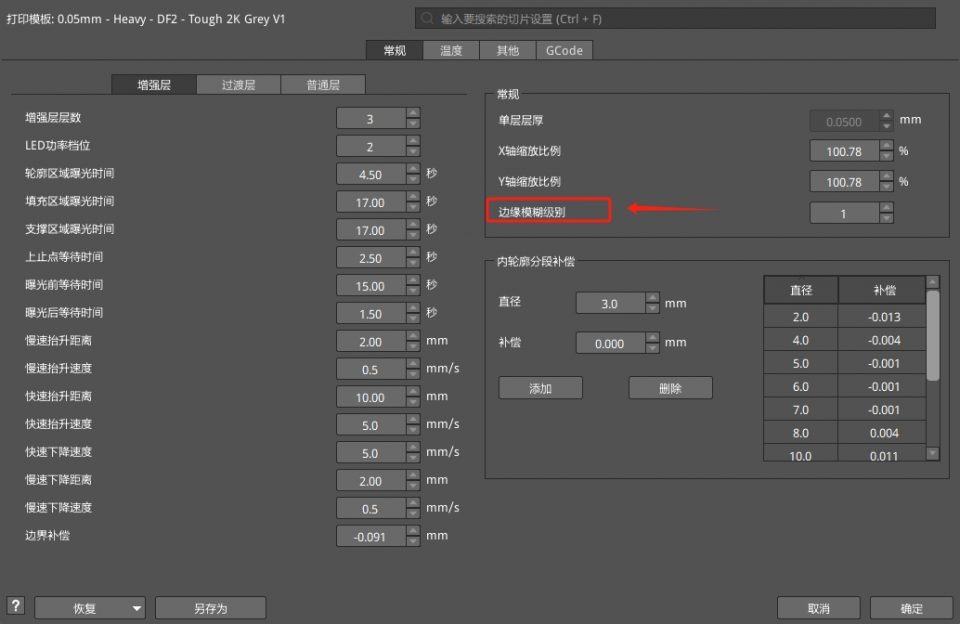The height and width of the screenshot is (624, 960).
Task: Increase 增强层层数 with up arrow
Action: 413,113
